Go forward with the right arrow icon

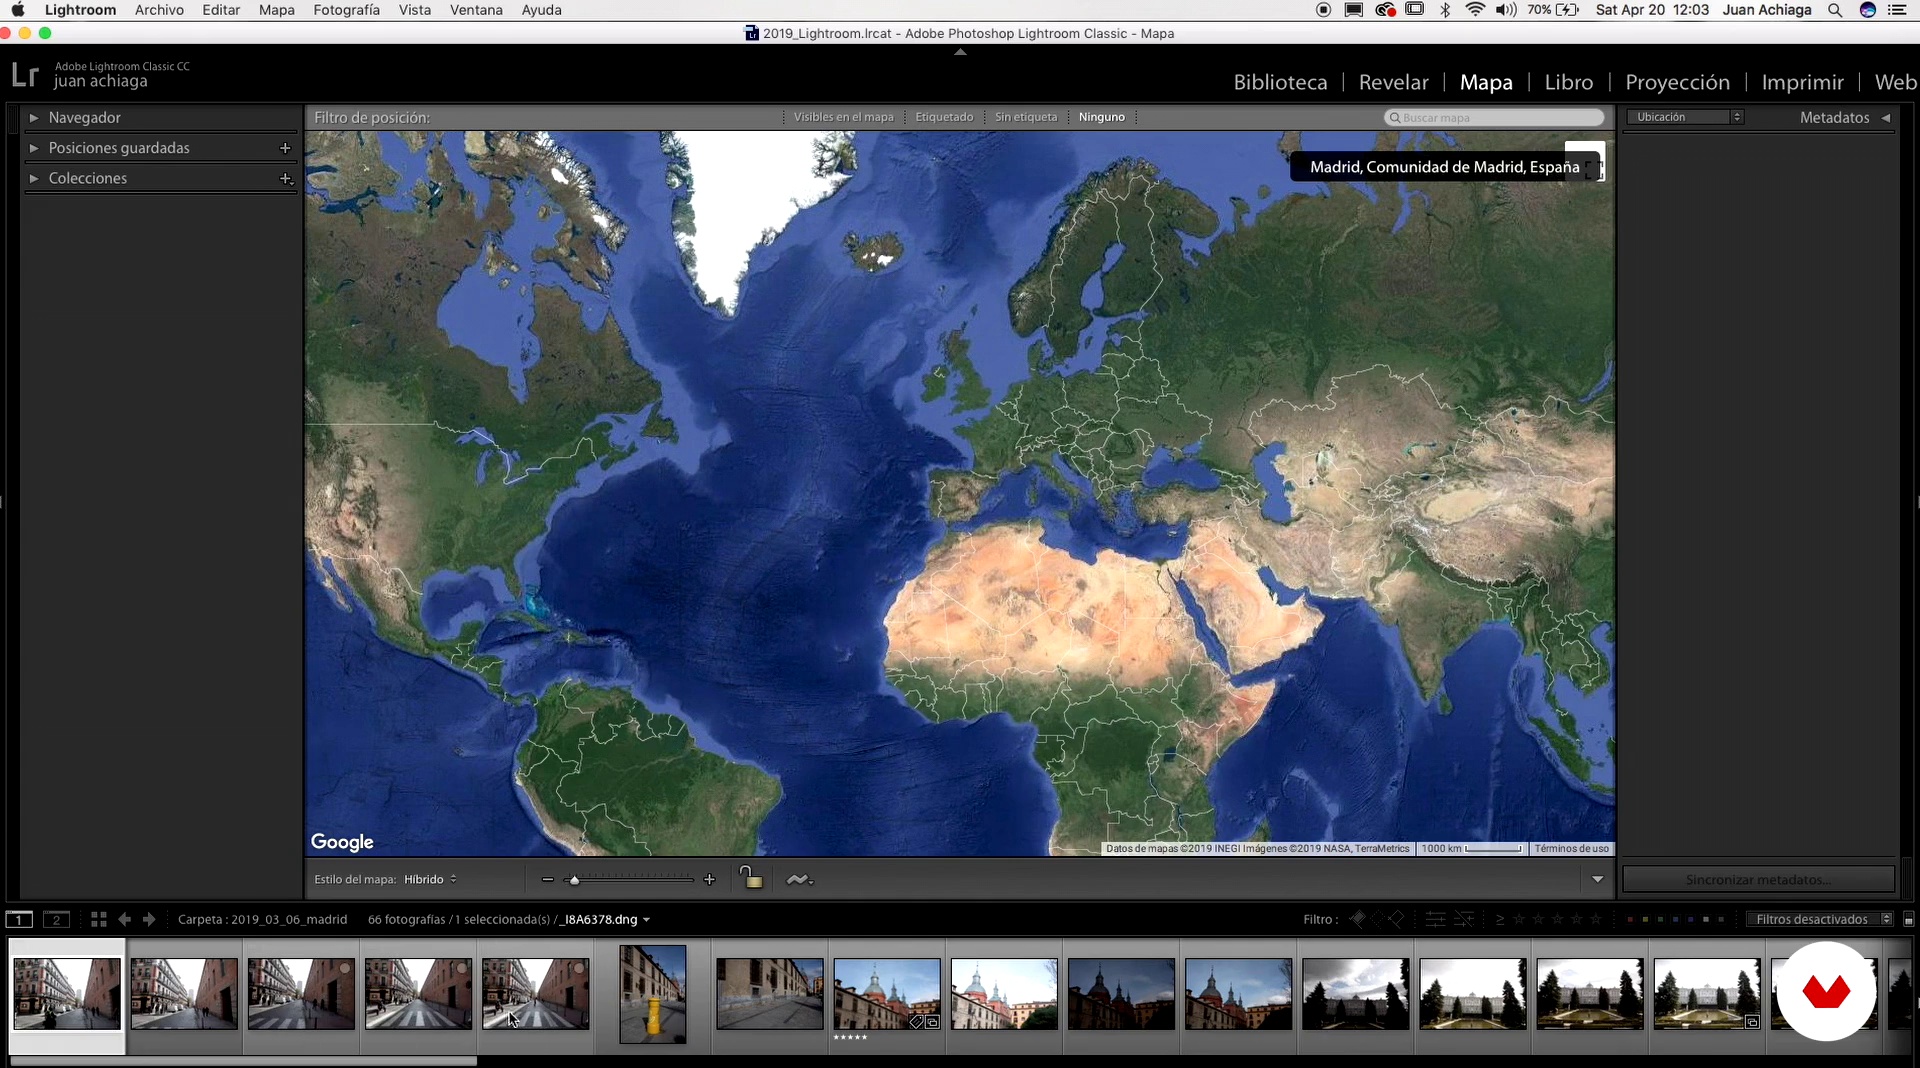(x=149, y=920)
